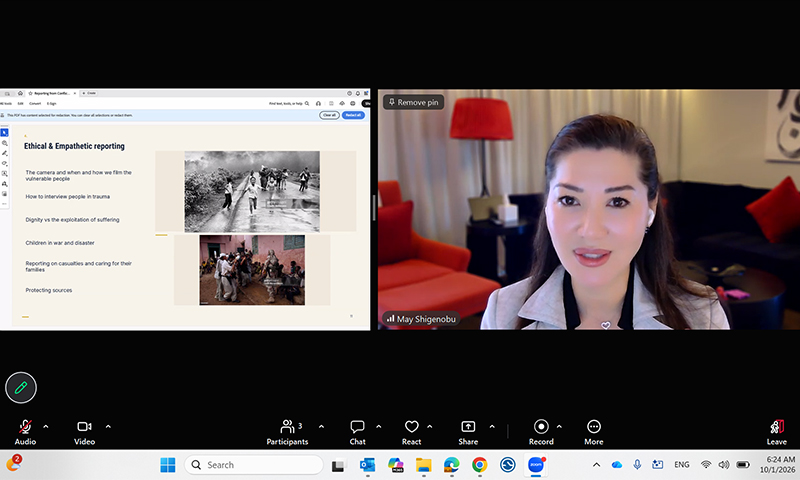Open File Explorer from the taskbar

point(423,465)
